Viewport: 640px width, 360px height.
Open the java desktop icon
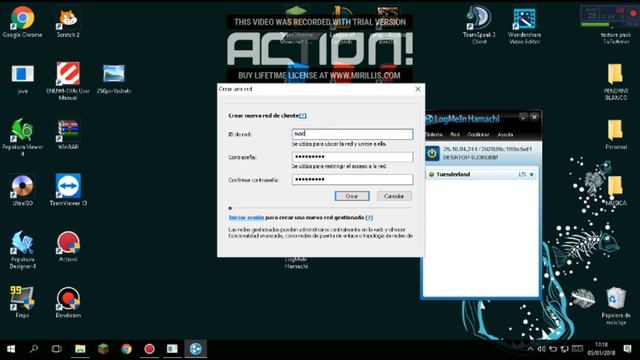22,79
